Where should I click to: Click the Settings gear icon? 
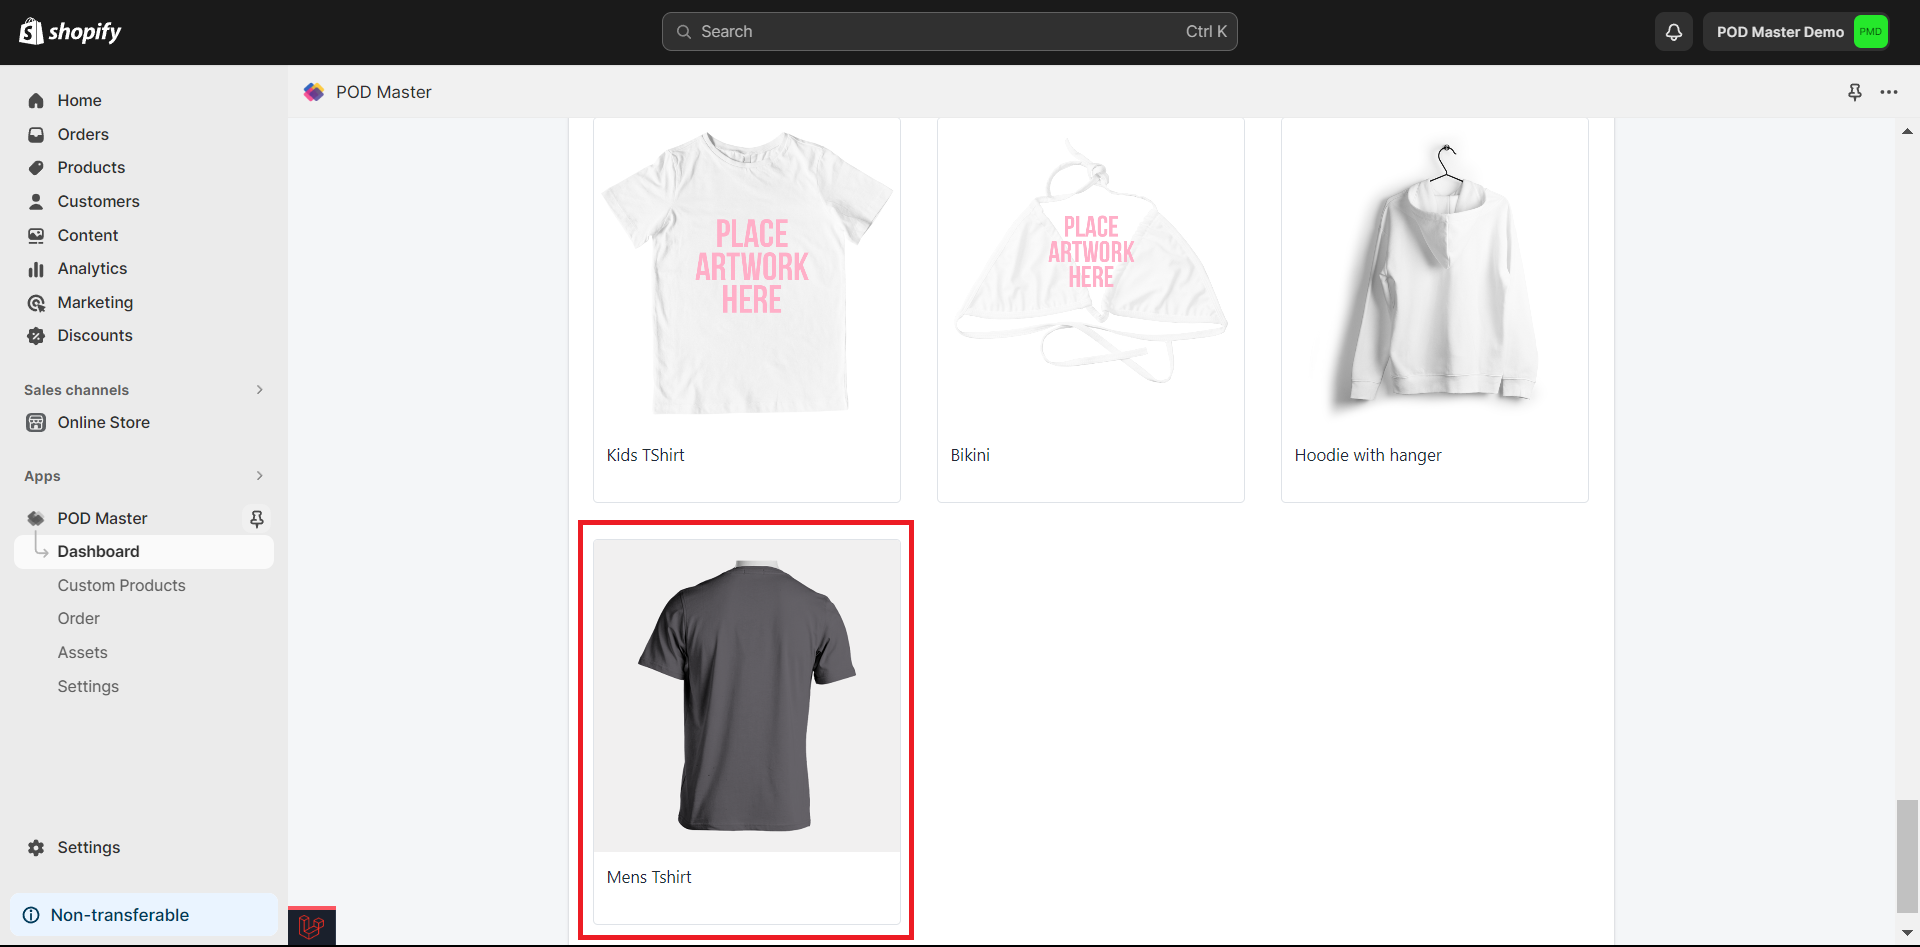[36, 847]
